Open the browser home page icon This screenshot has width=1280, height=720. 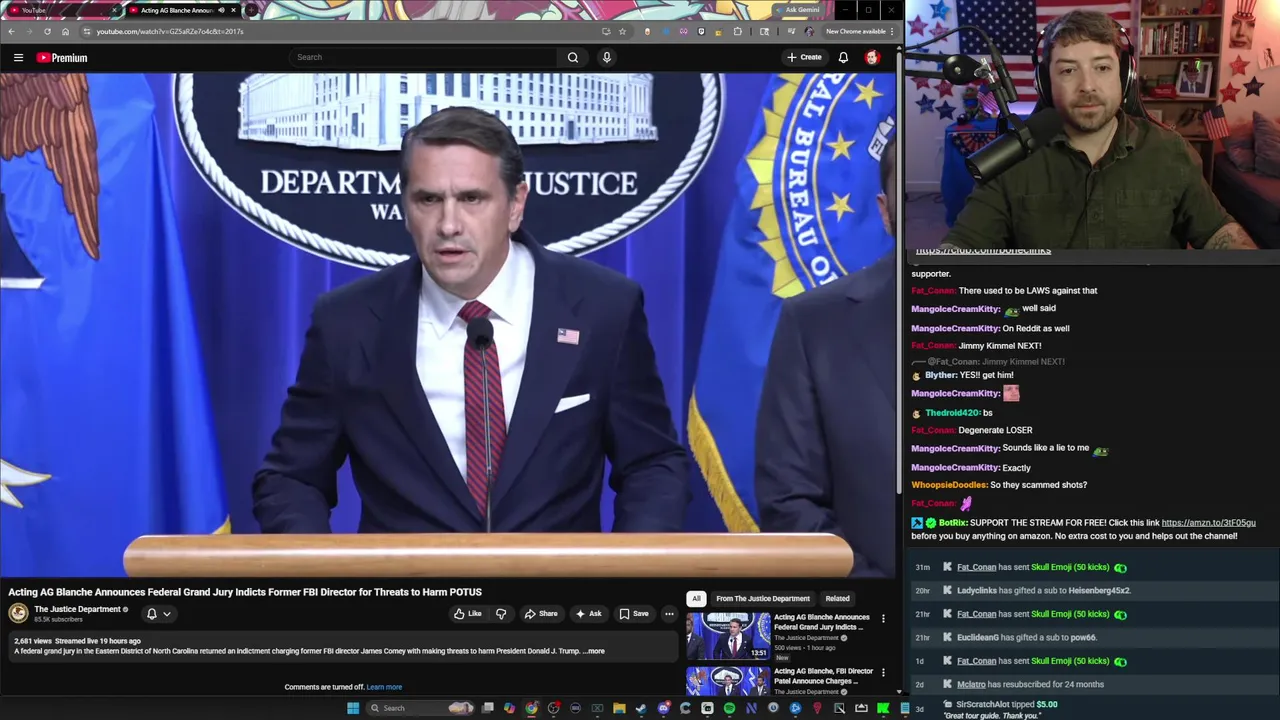[x=65, y=31]
